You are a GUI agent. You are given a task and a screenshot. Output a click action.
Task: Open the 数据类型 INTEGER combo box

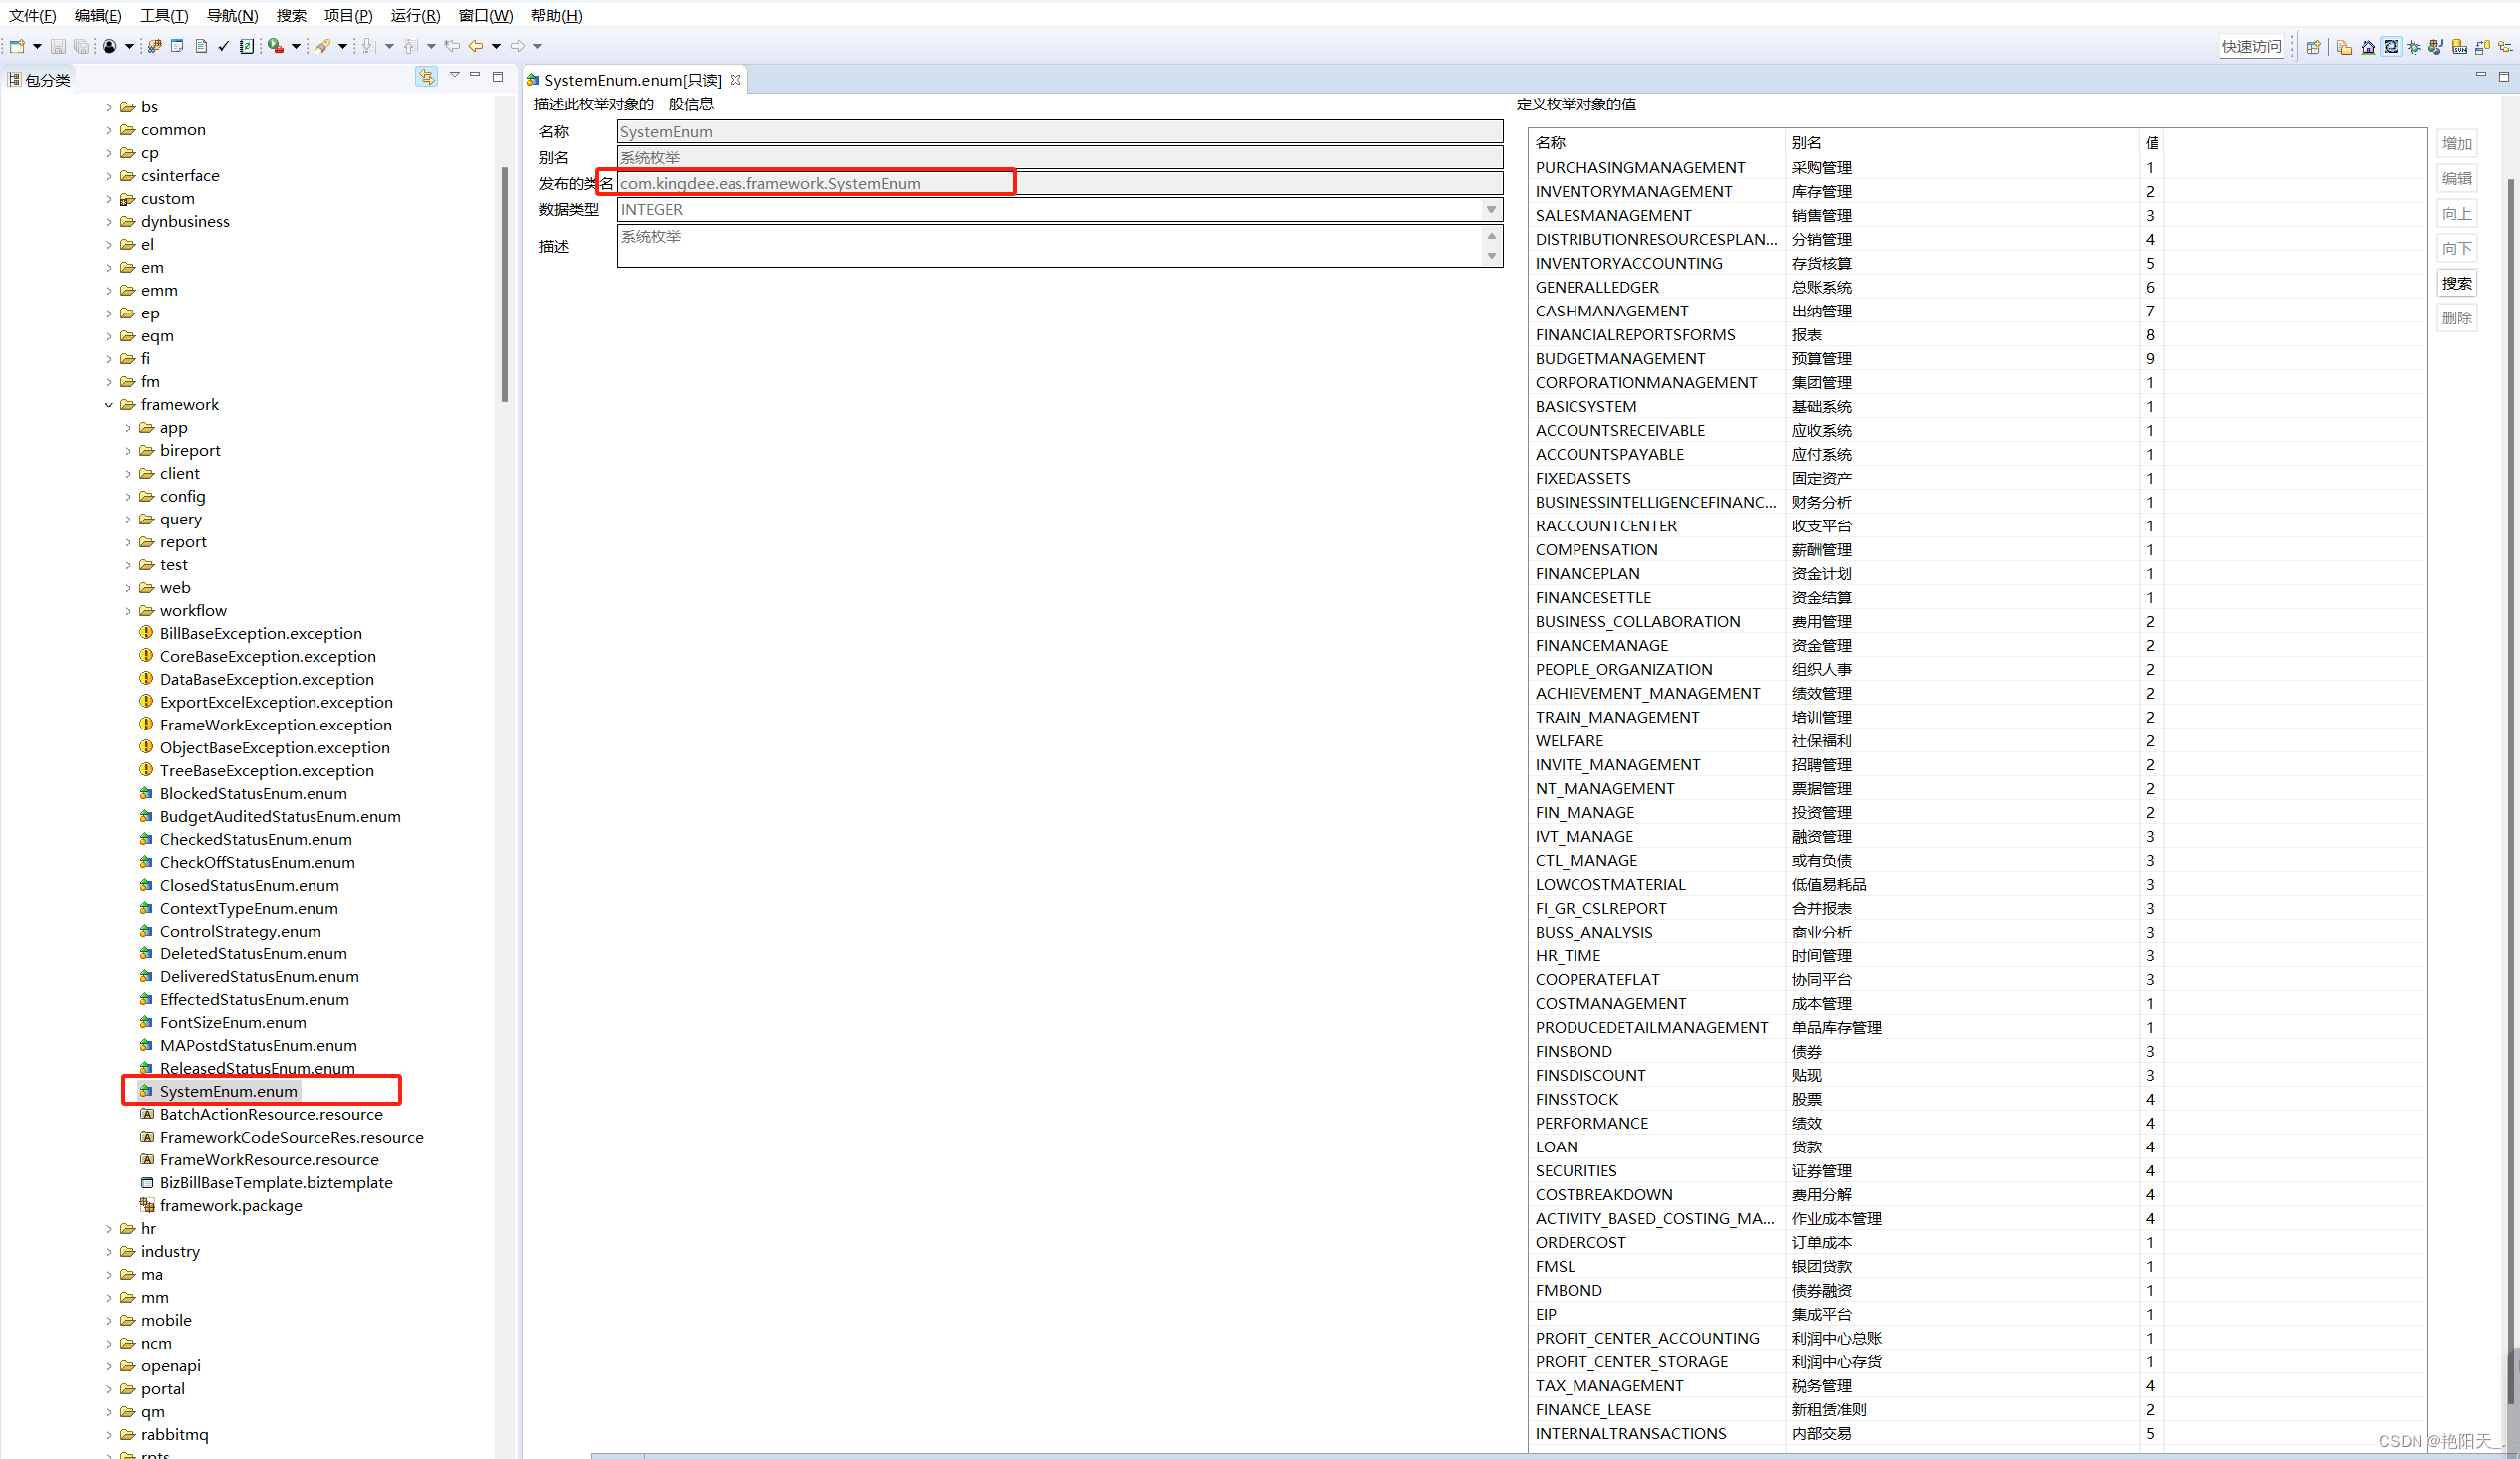pos(1060,210)
